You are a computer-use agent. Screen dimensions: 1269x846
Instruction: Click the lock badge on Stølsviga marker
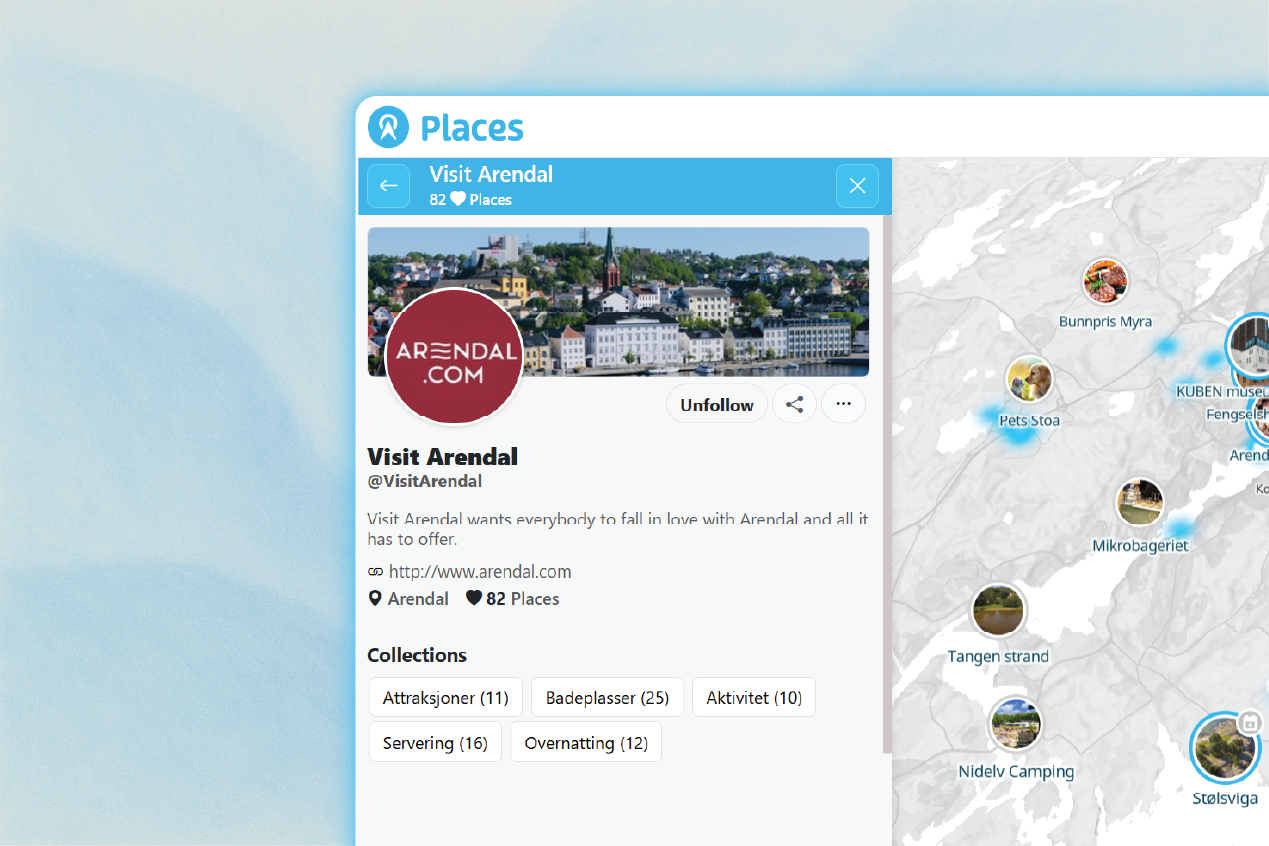[1249, 721]
